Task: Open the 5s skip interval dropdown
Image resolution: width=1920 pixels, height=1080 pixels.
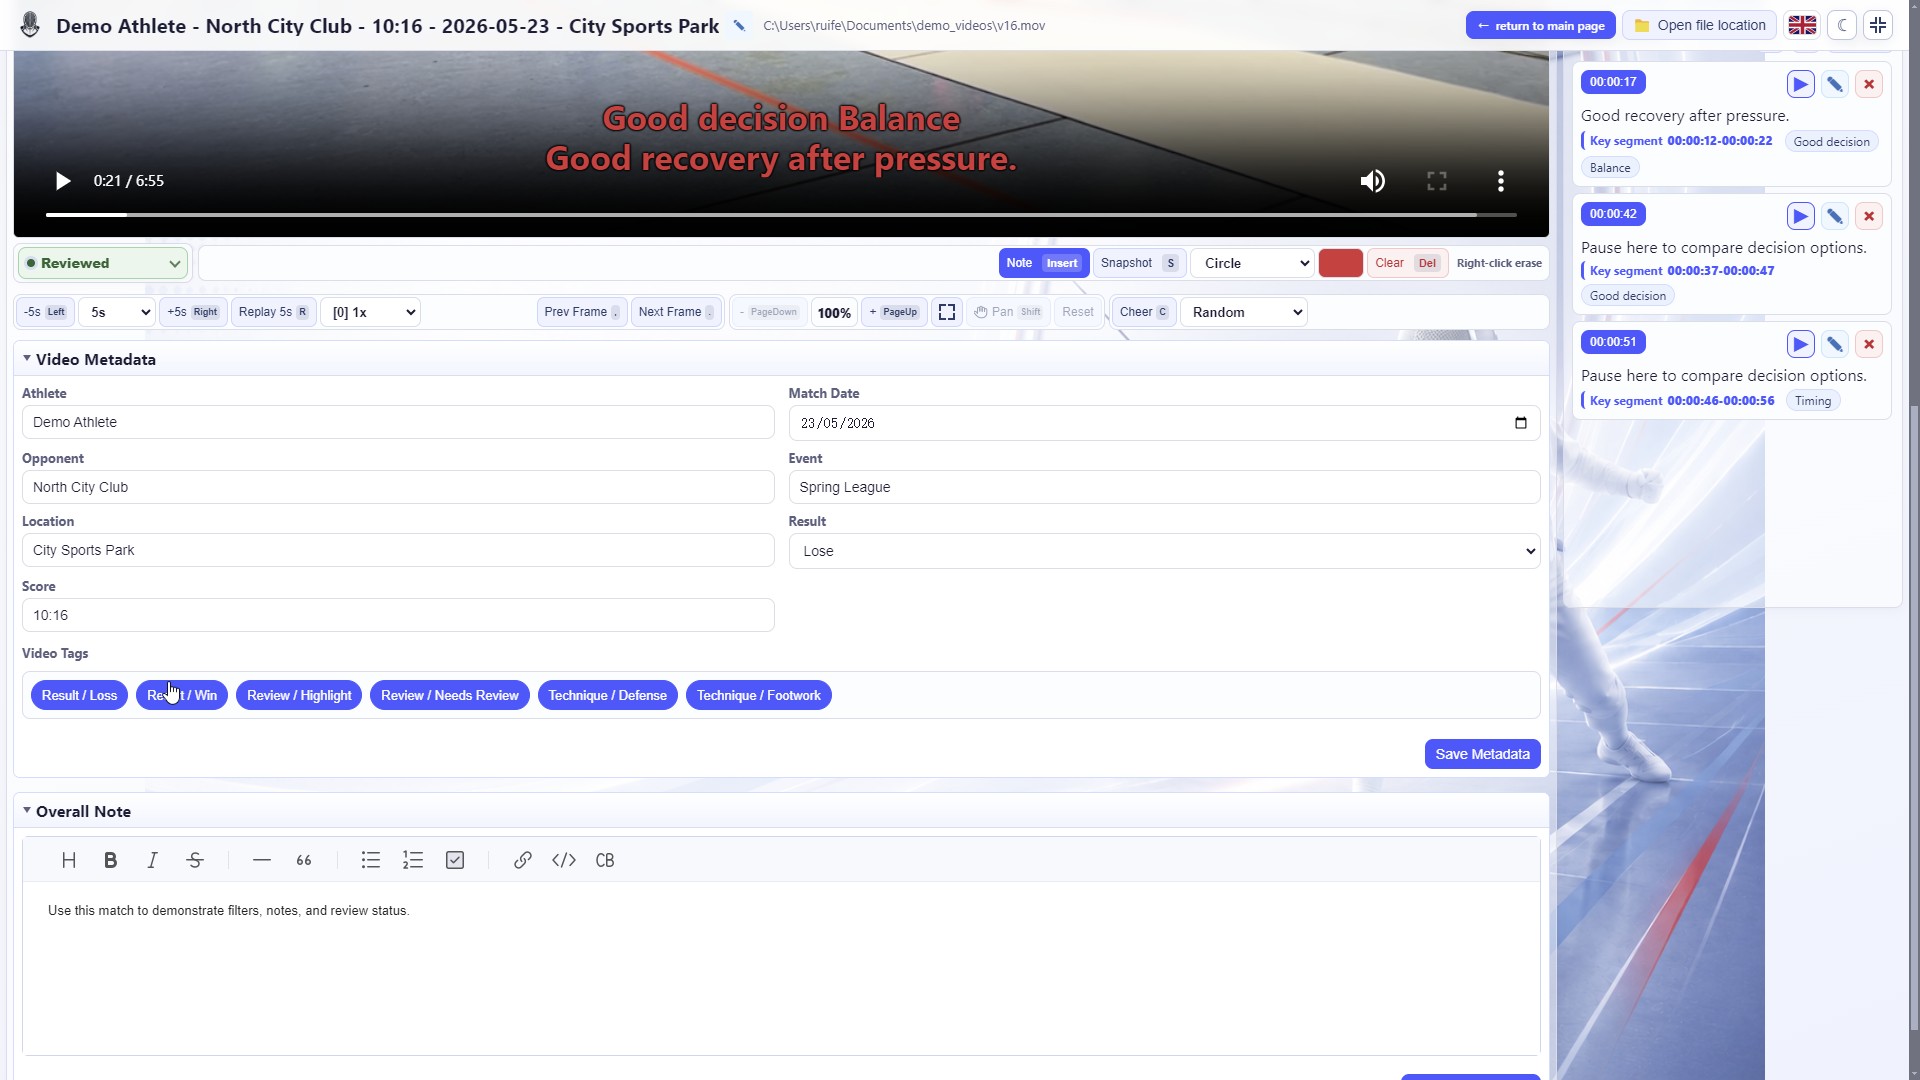Action: click(x=116, y=312)
